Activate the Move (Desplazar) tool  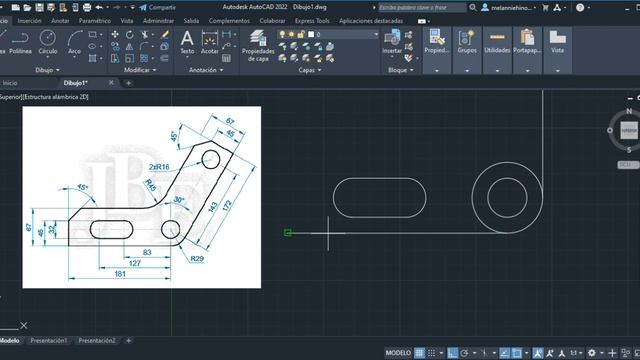115,34
